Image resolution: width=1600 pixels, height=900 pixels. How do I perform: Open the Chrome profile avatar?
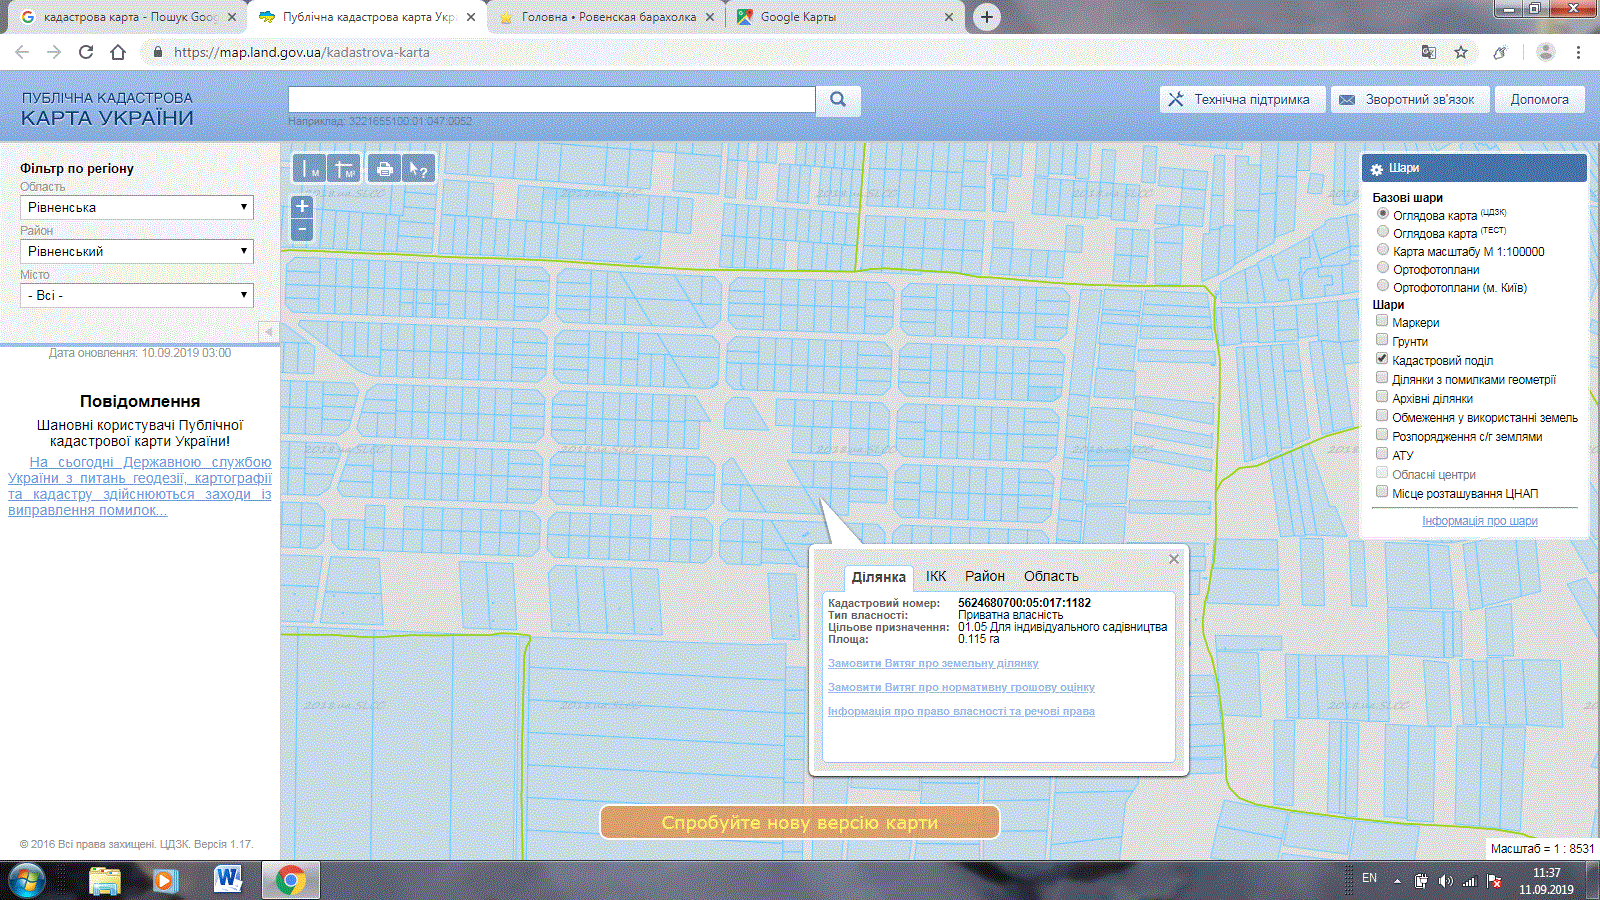coord(1546,52)
